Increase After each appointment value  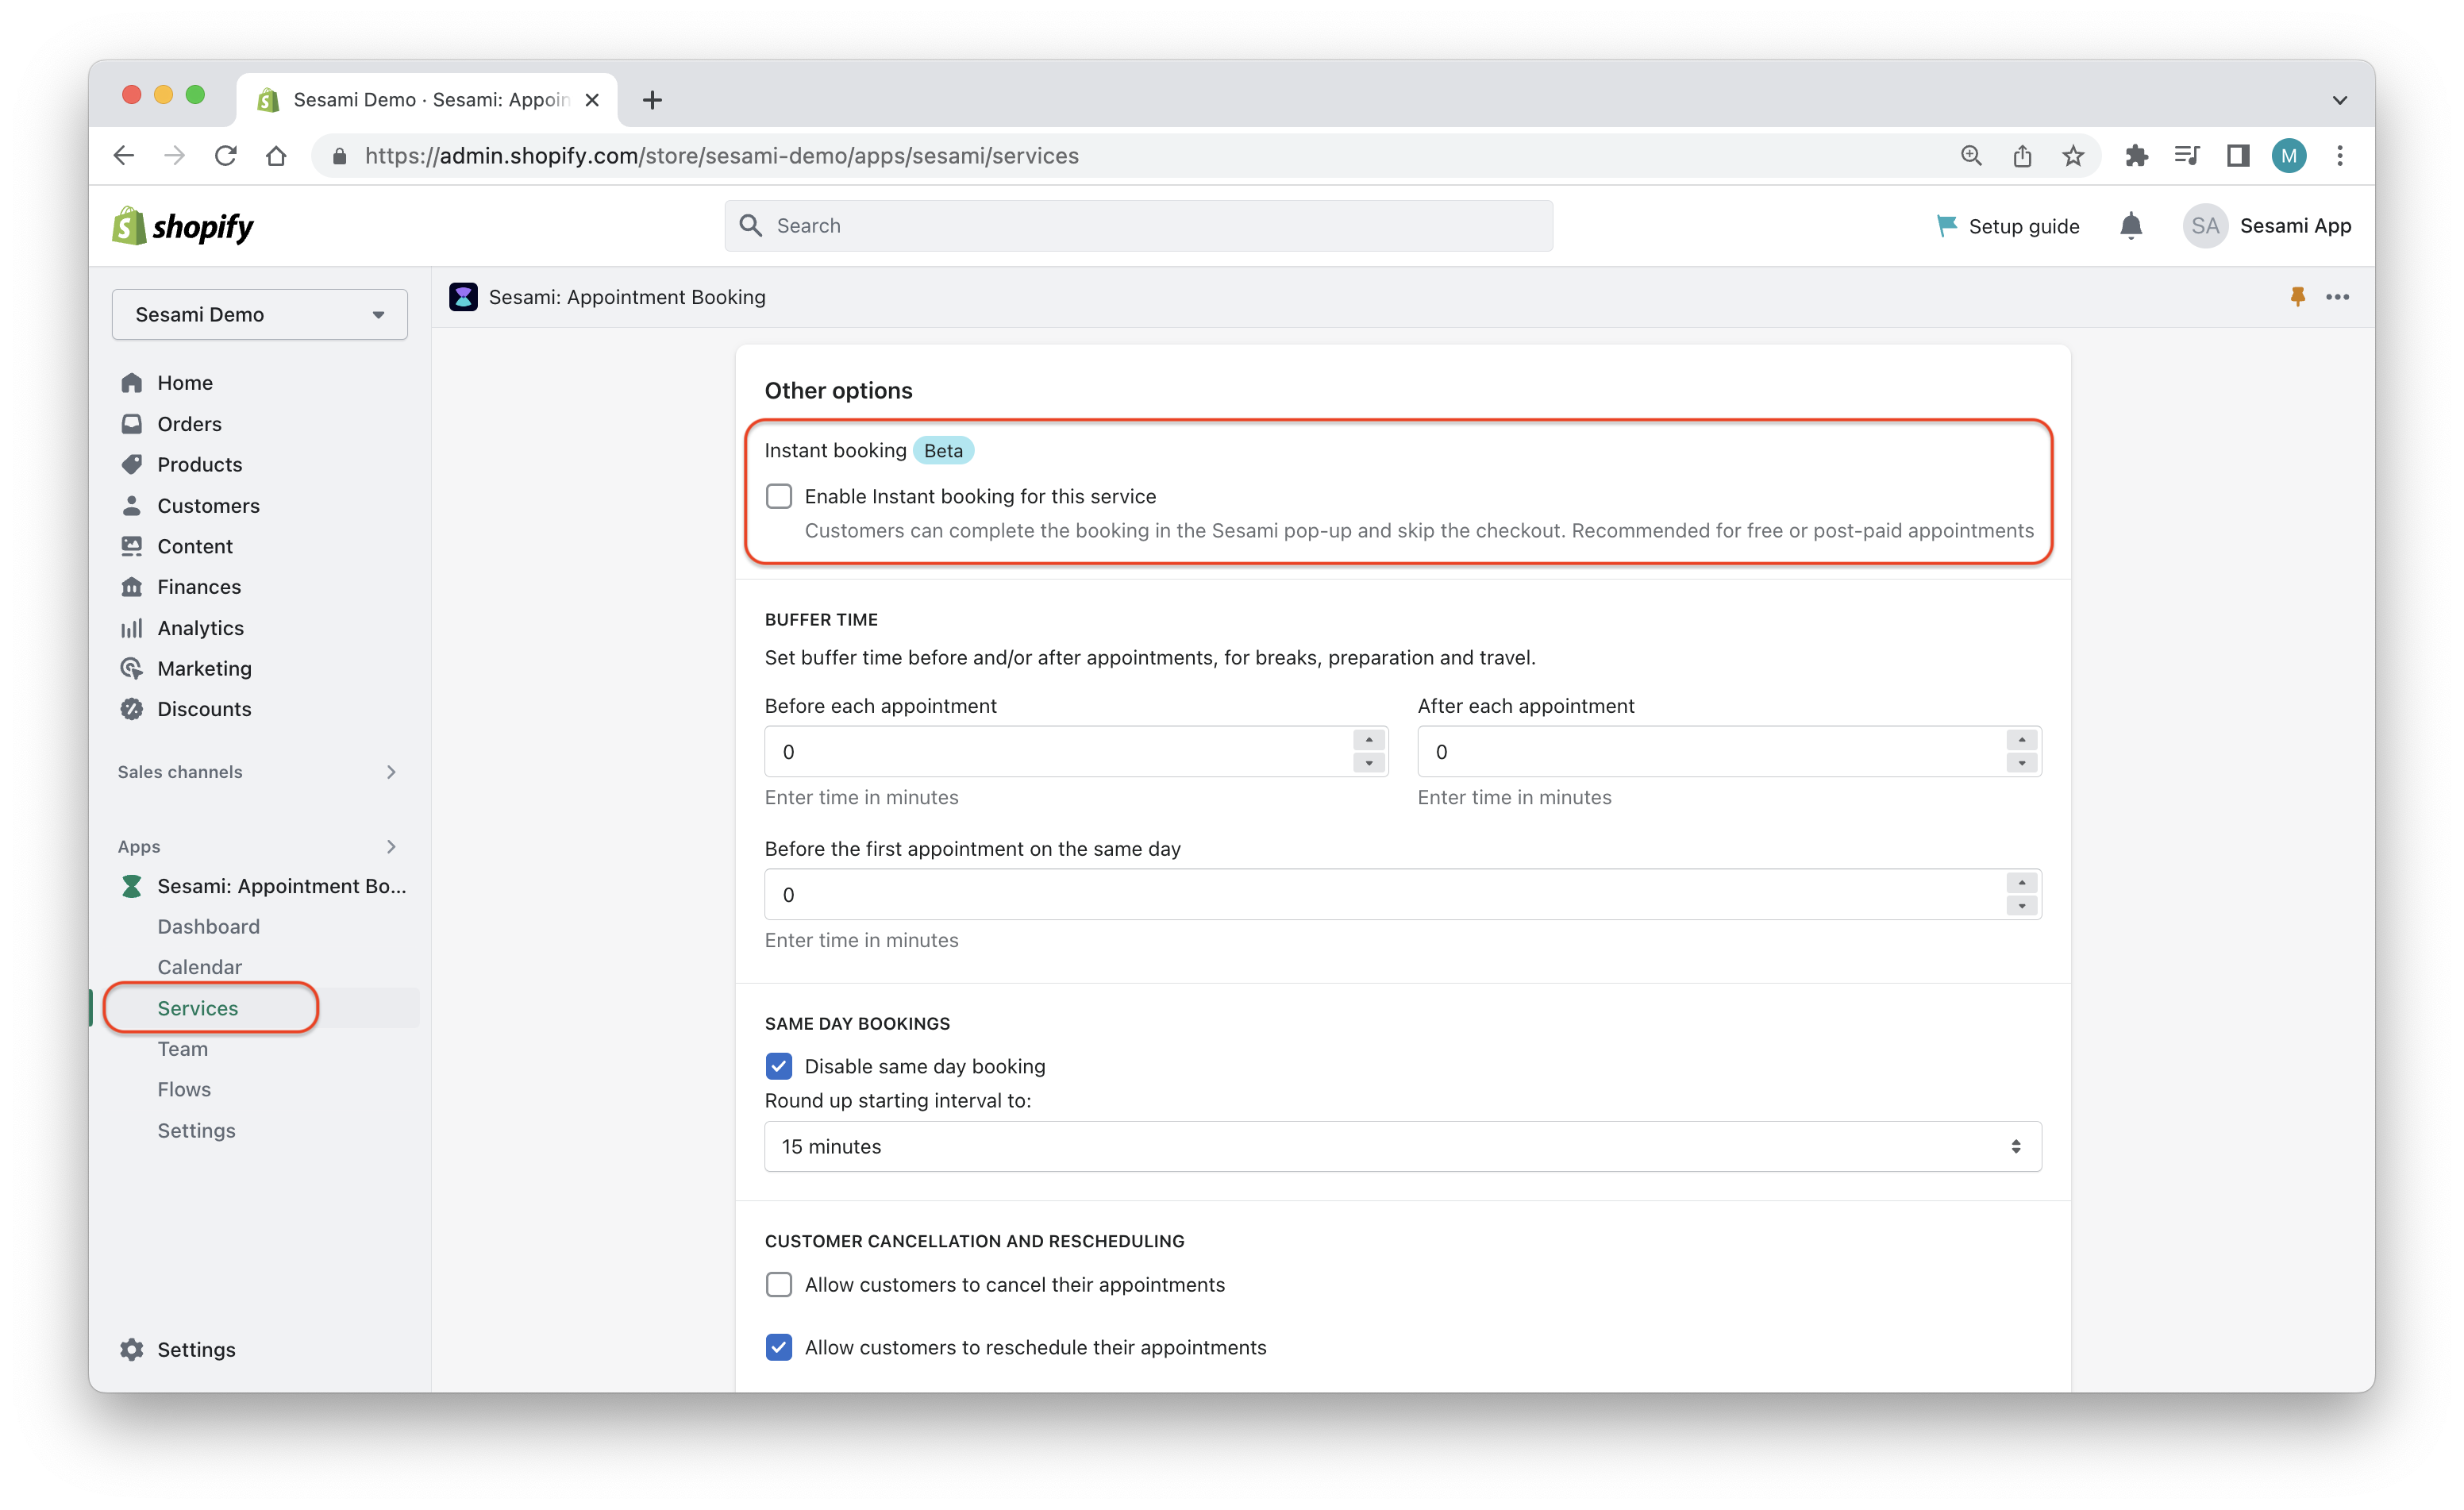pos(2022,740)
